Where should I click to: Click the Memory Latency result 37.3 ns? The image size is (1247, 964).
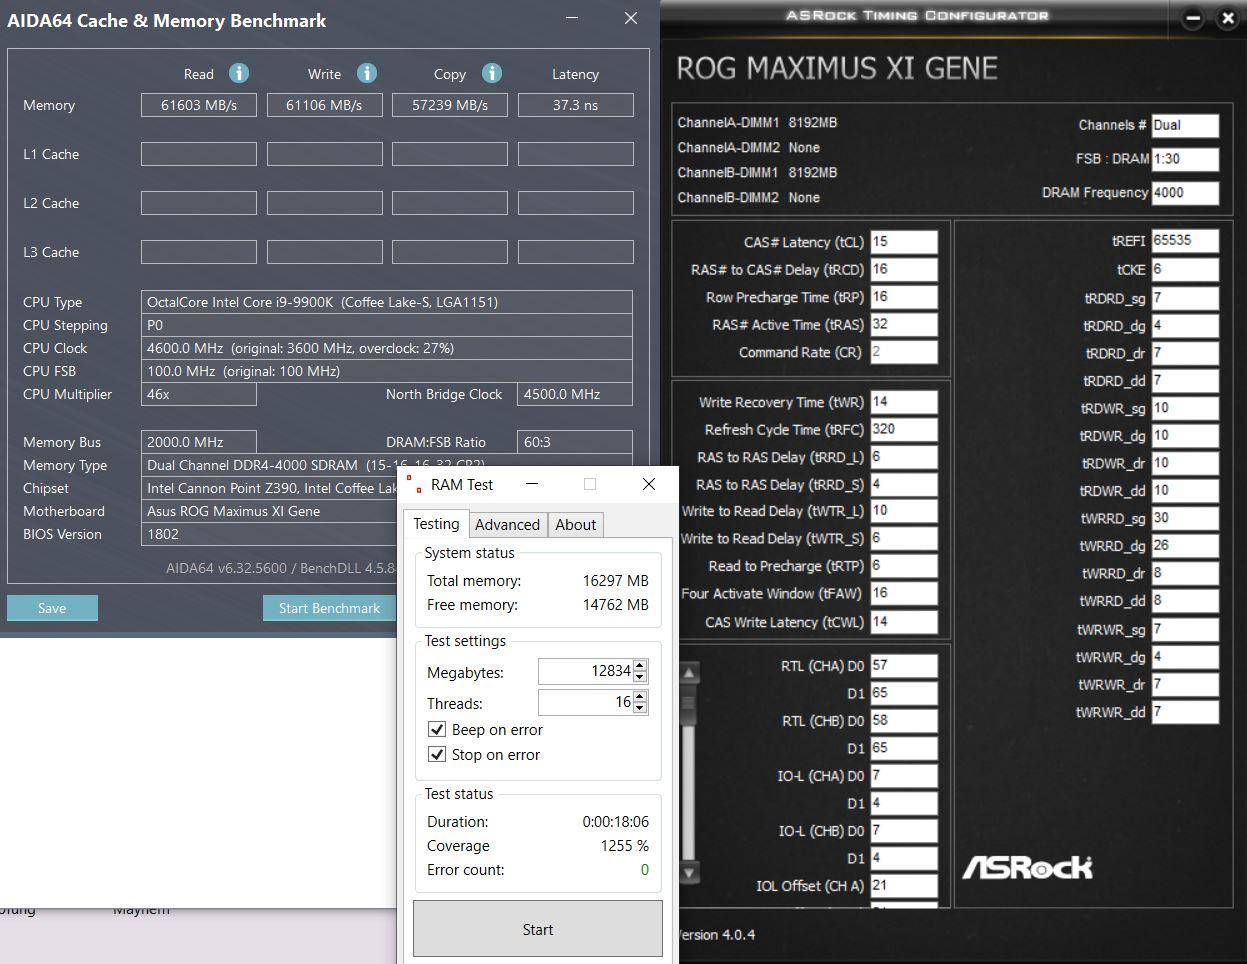576,105
